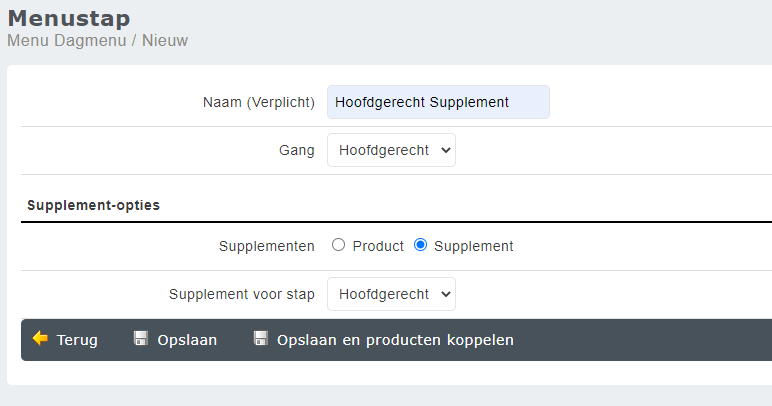Screen dimensions: 772x406
Task: Click the chevron arrow of the Gang select
Action: click(446, 150)
